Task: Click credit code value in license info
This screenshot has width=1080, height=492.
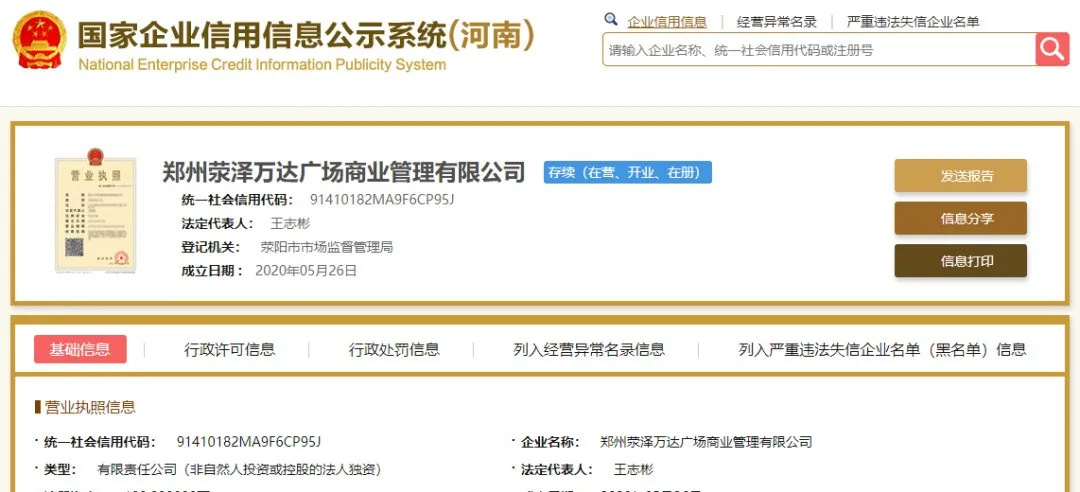Action: [249, 442]
